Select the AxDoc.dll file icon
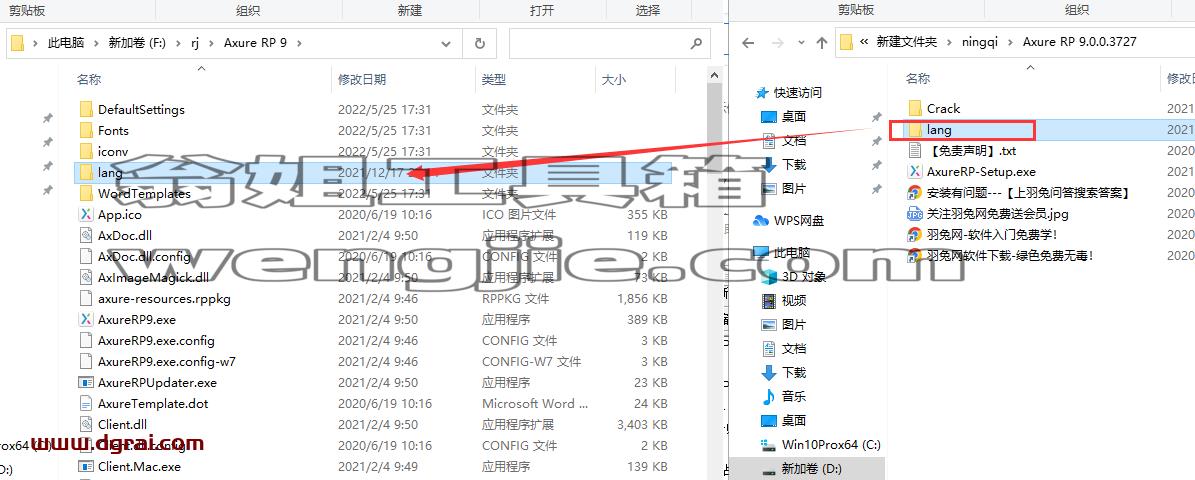Screen dimensions: 1195x480 click(86, 236)
